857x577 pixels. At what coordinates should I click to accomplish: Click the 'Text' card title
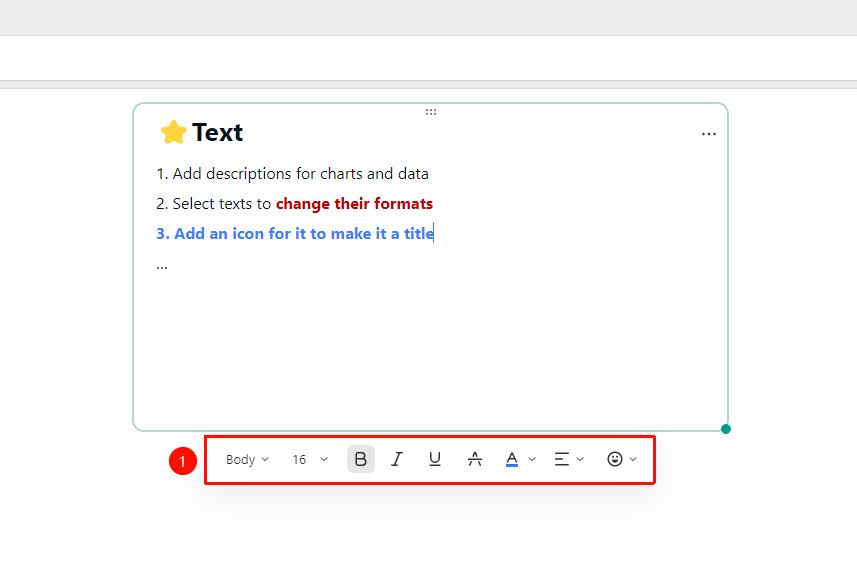pos(218,133)
